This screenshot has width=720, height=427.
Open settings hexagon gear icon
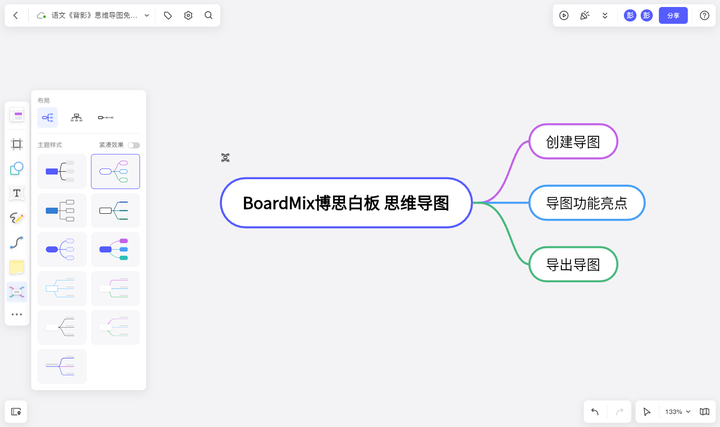[x=188, y=16]
